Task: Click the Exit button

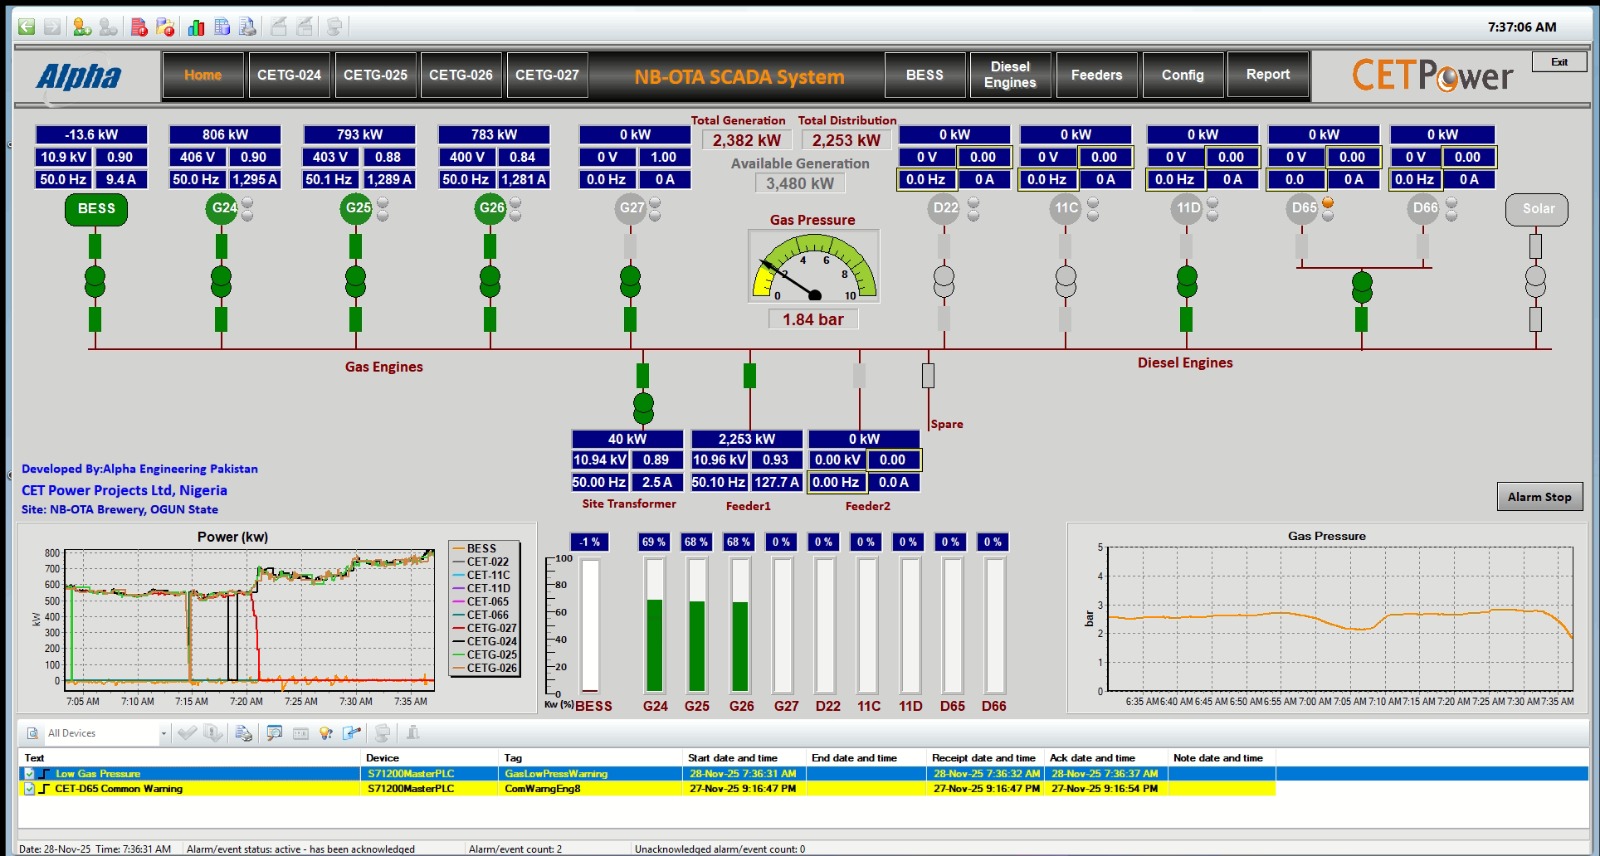Action: coord(1559,62)
